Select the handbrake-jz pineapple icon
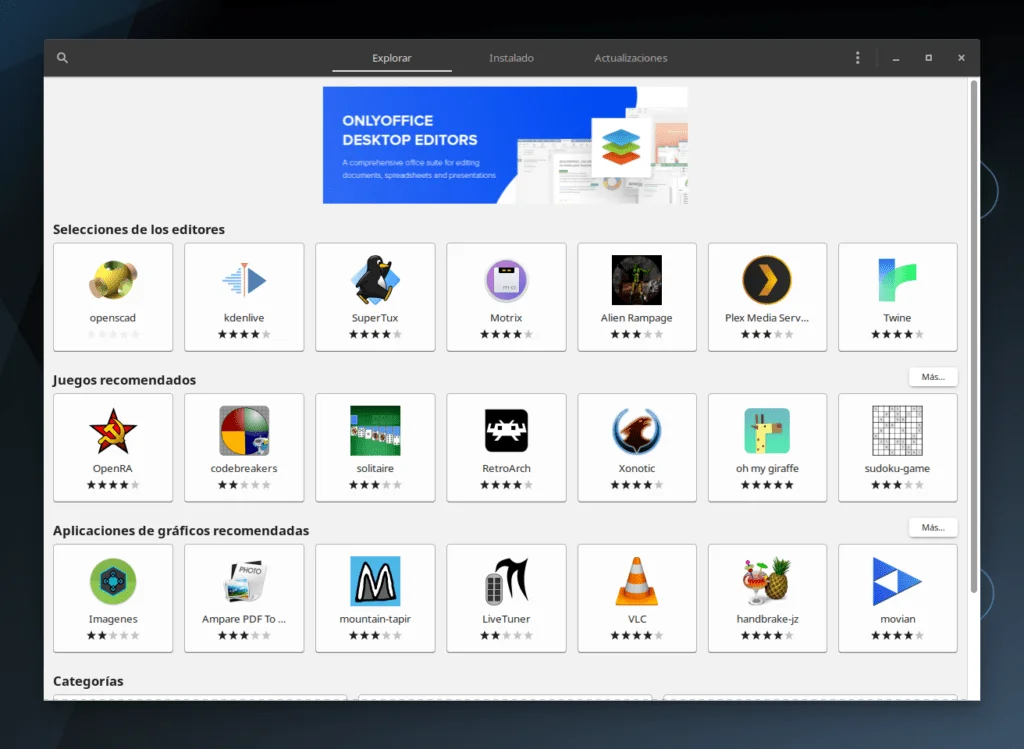This screenshot has width=1024, height=749. point(767,581)
